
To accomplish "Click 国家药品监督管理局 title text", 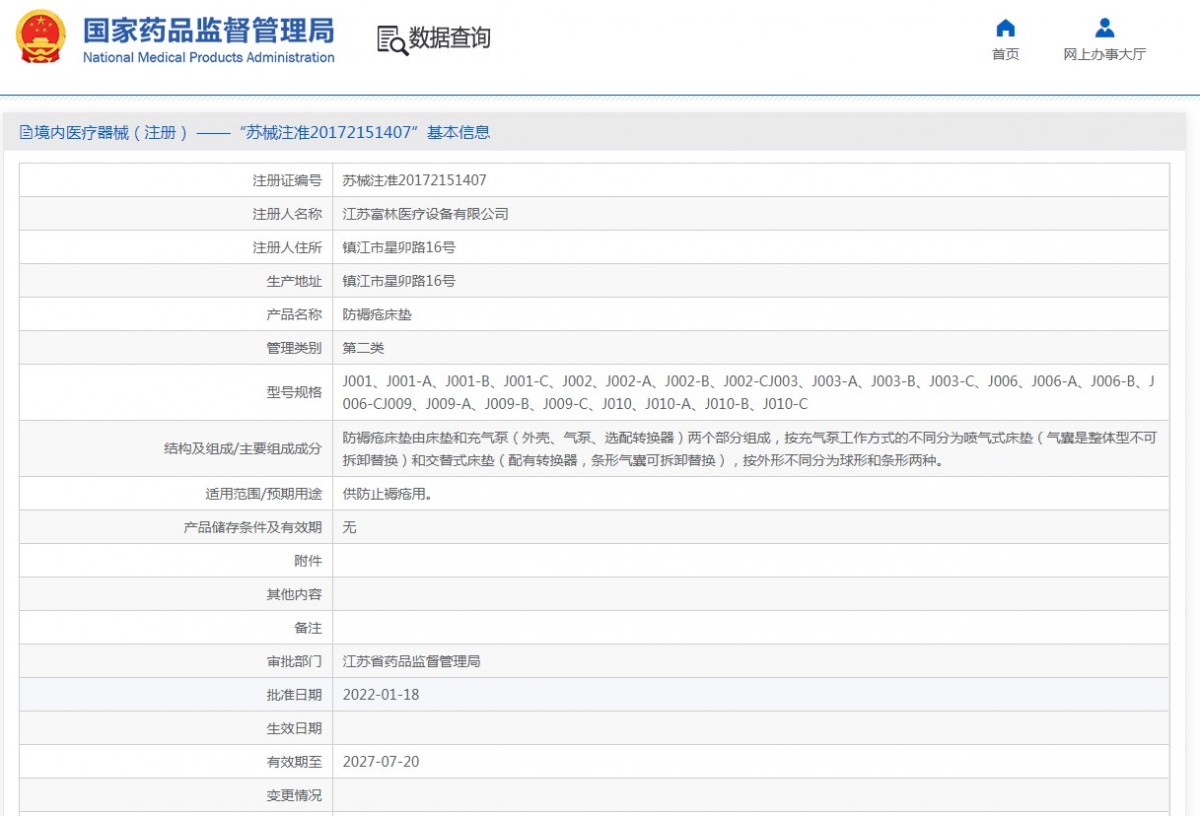I will [x=208, y=30].
